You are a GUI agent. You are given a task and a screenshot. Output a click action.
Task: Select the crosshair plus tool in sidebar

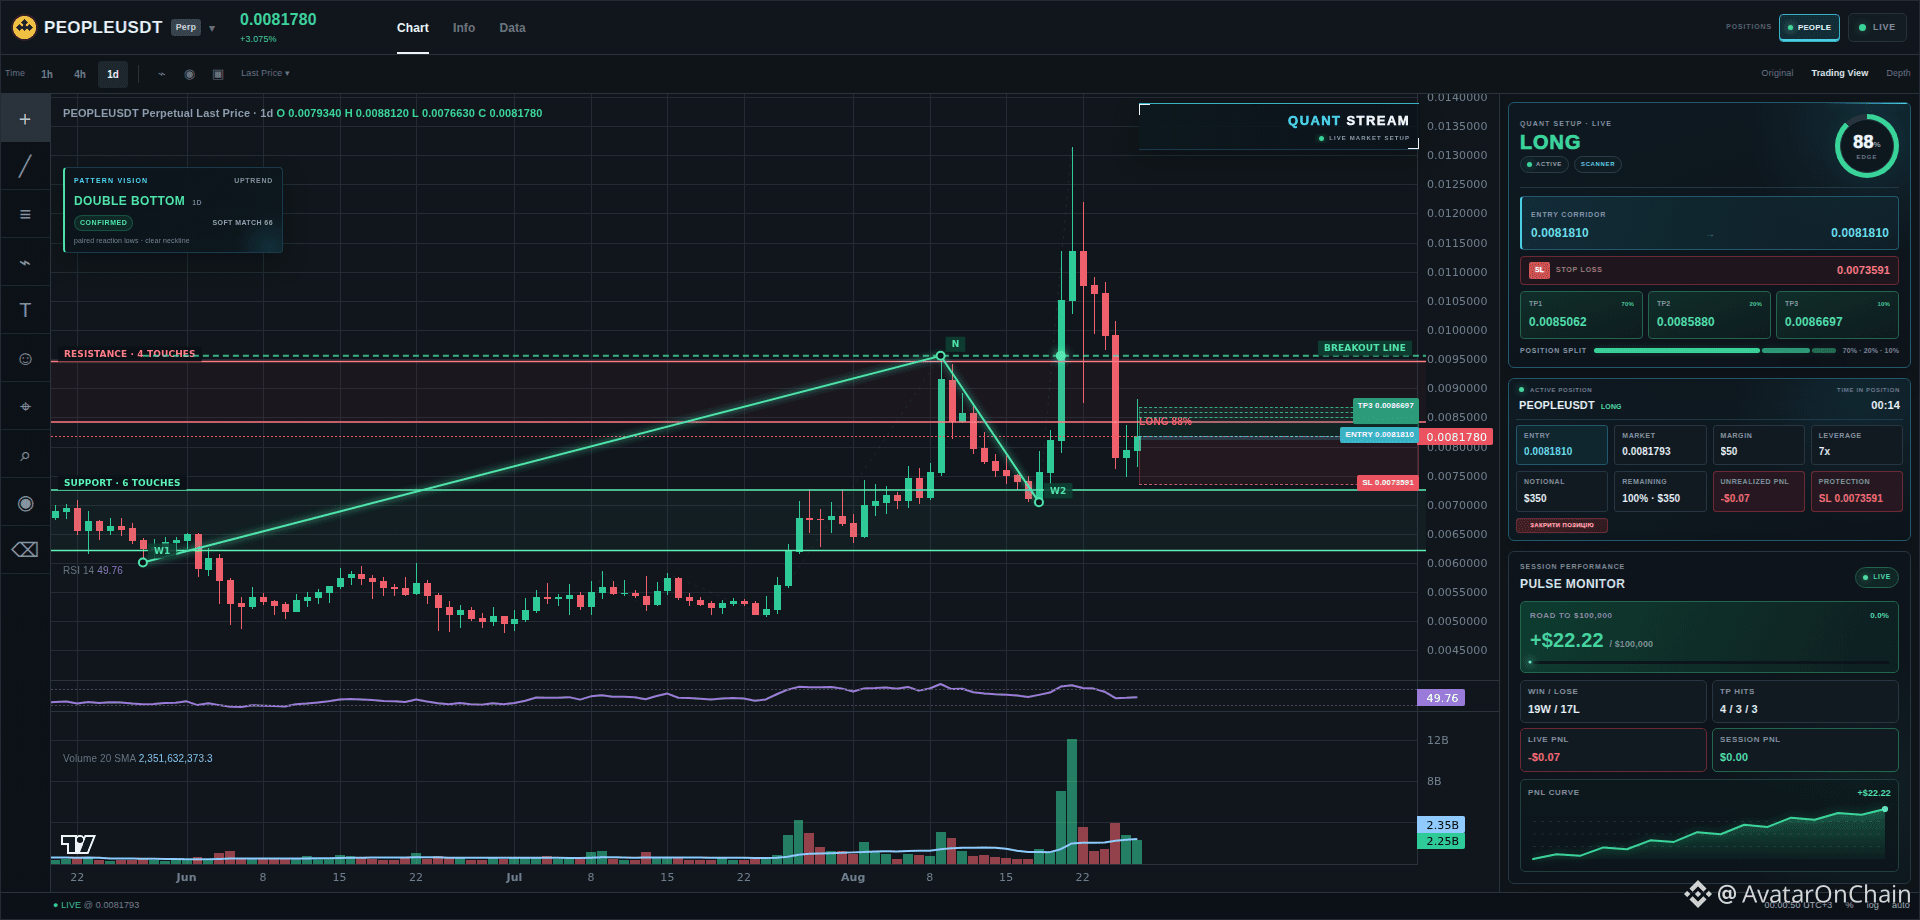tap(25, 119)
